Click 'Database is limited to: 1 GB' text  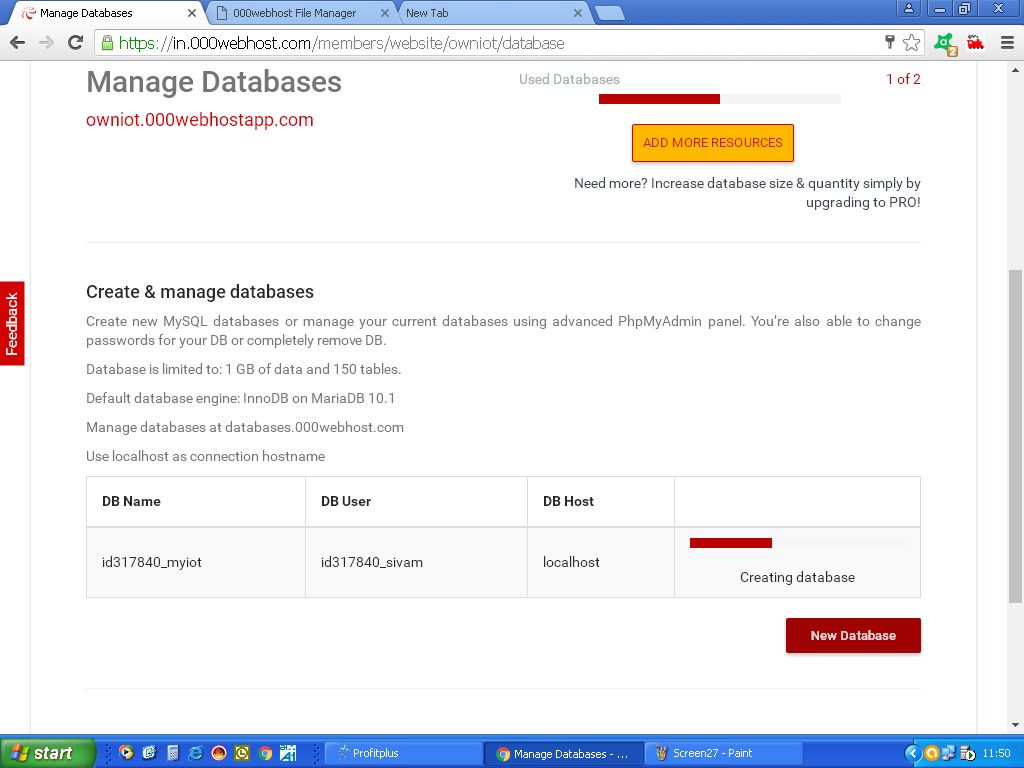[244, 370]
